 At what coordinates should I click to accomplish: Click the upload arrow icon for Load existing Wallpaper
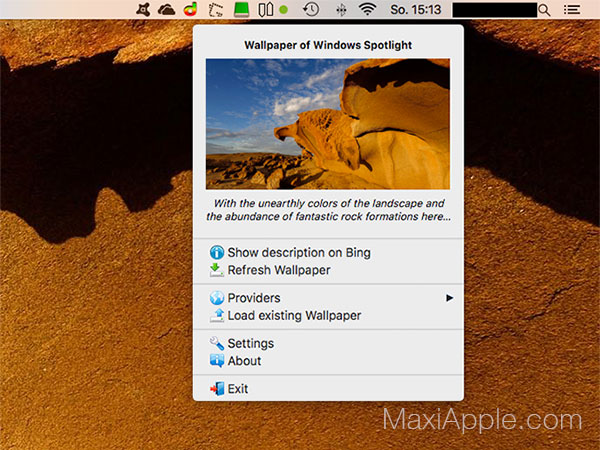[217, 315]
